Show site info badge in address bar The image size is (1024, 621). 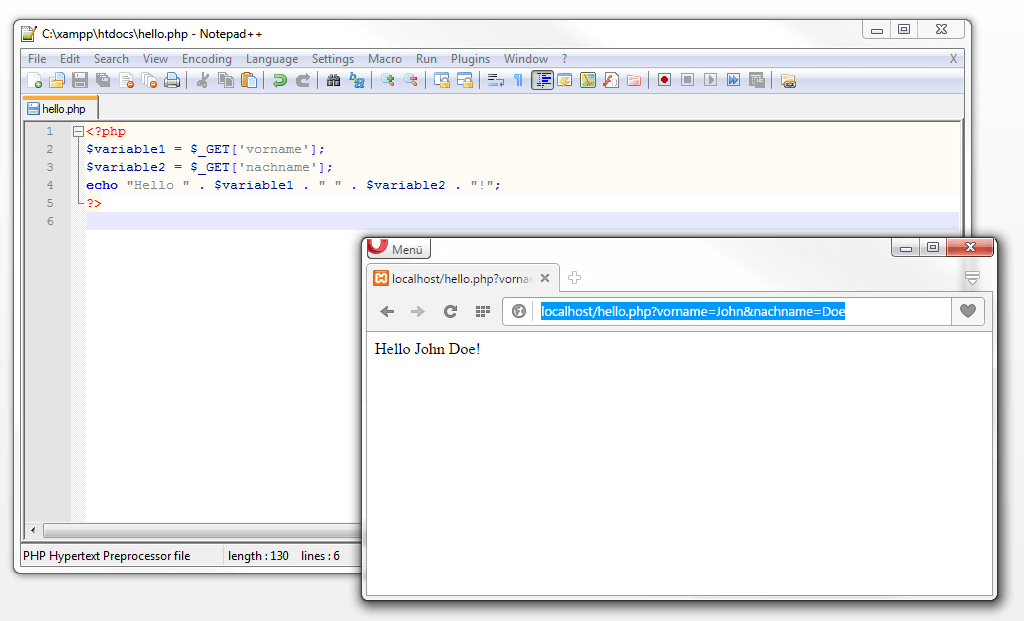tap(519, 311)
